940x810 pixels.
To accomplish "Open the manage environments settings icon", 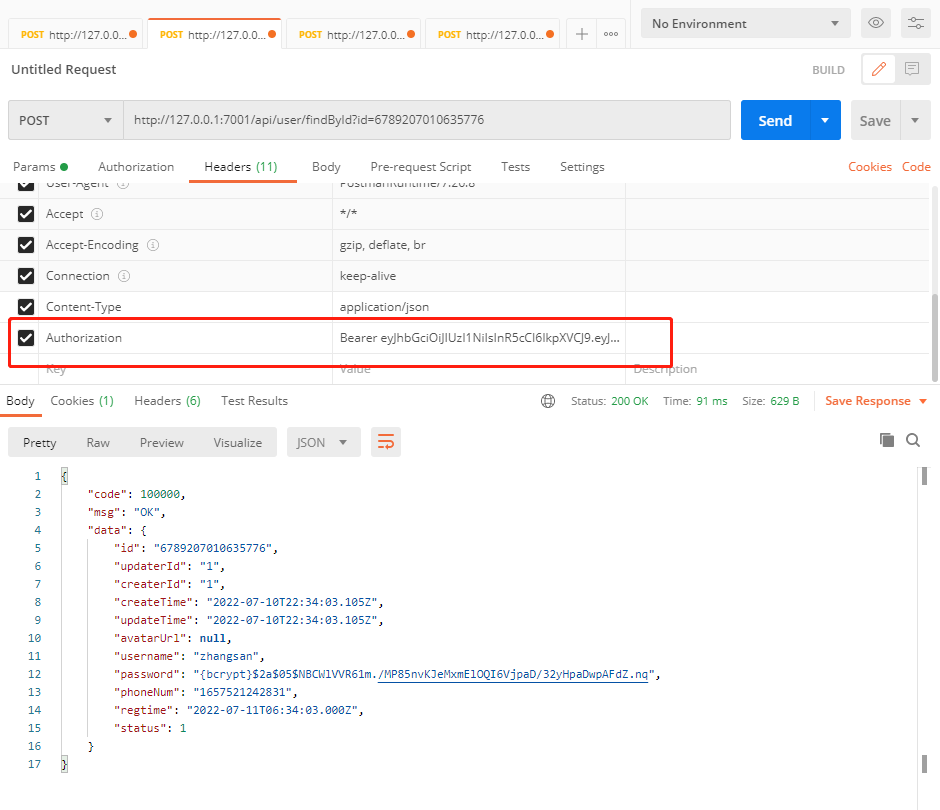I will [x=915, y=23].
